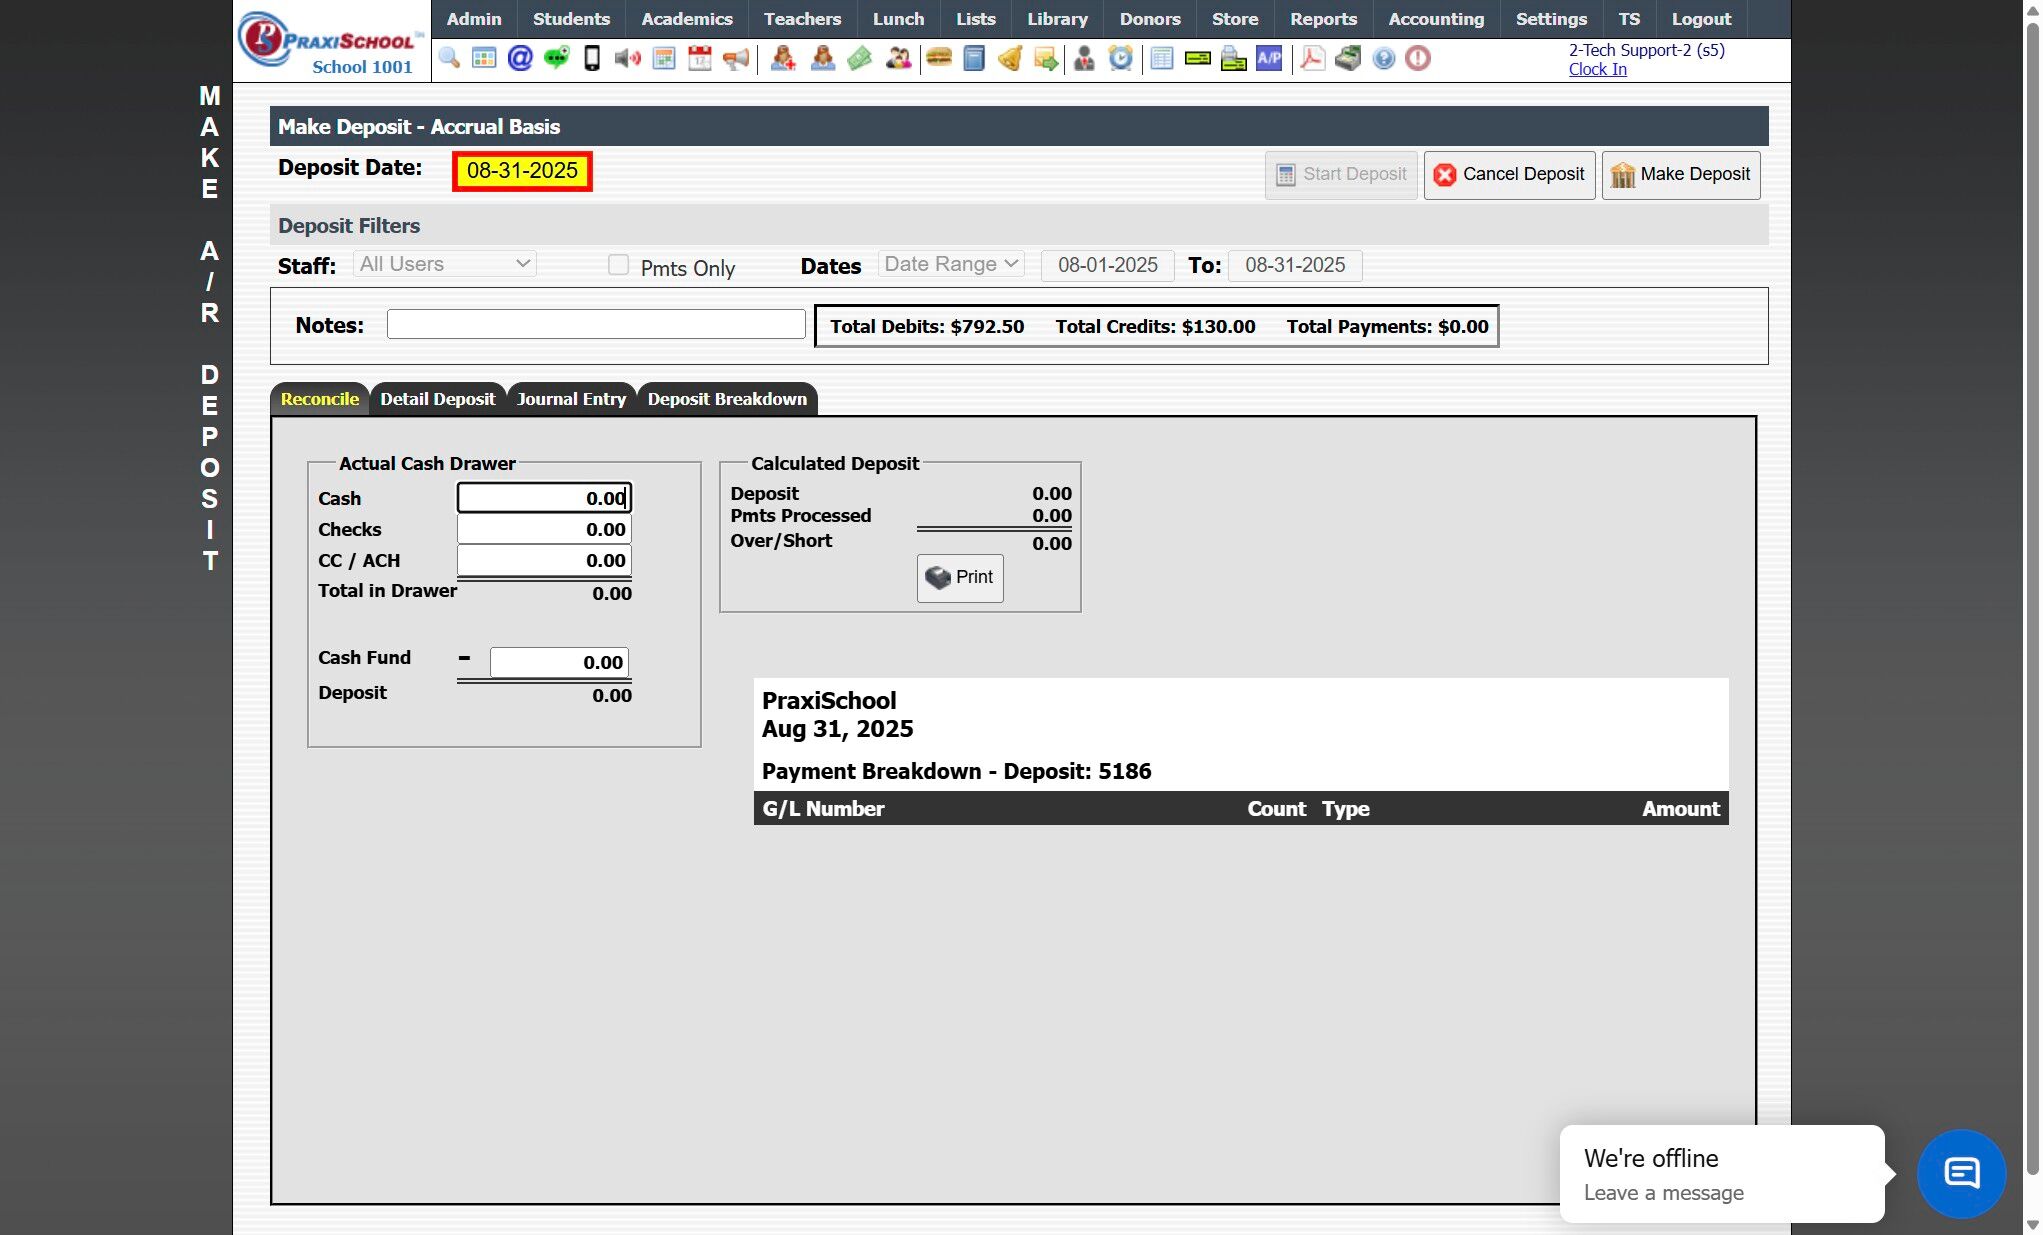Click the alarm clock icon
This screenshot has height=1235, width=2043.
pos(1121,58)
